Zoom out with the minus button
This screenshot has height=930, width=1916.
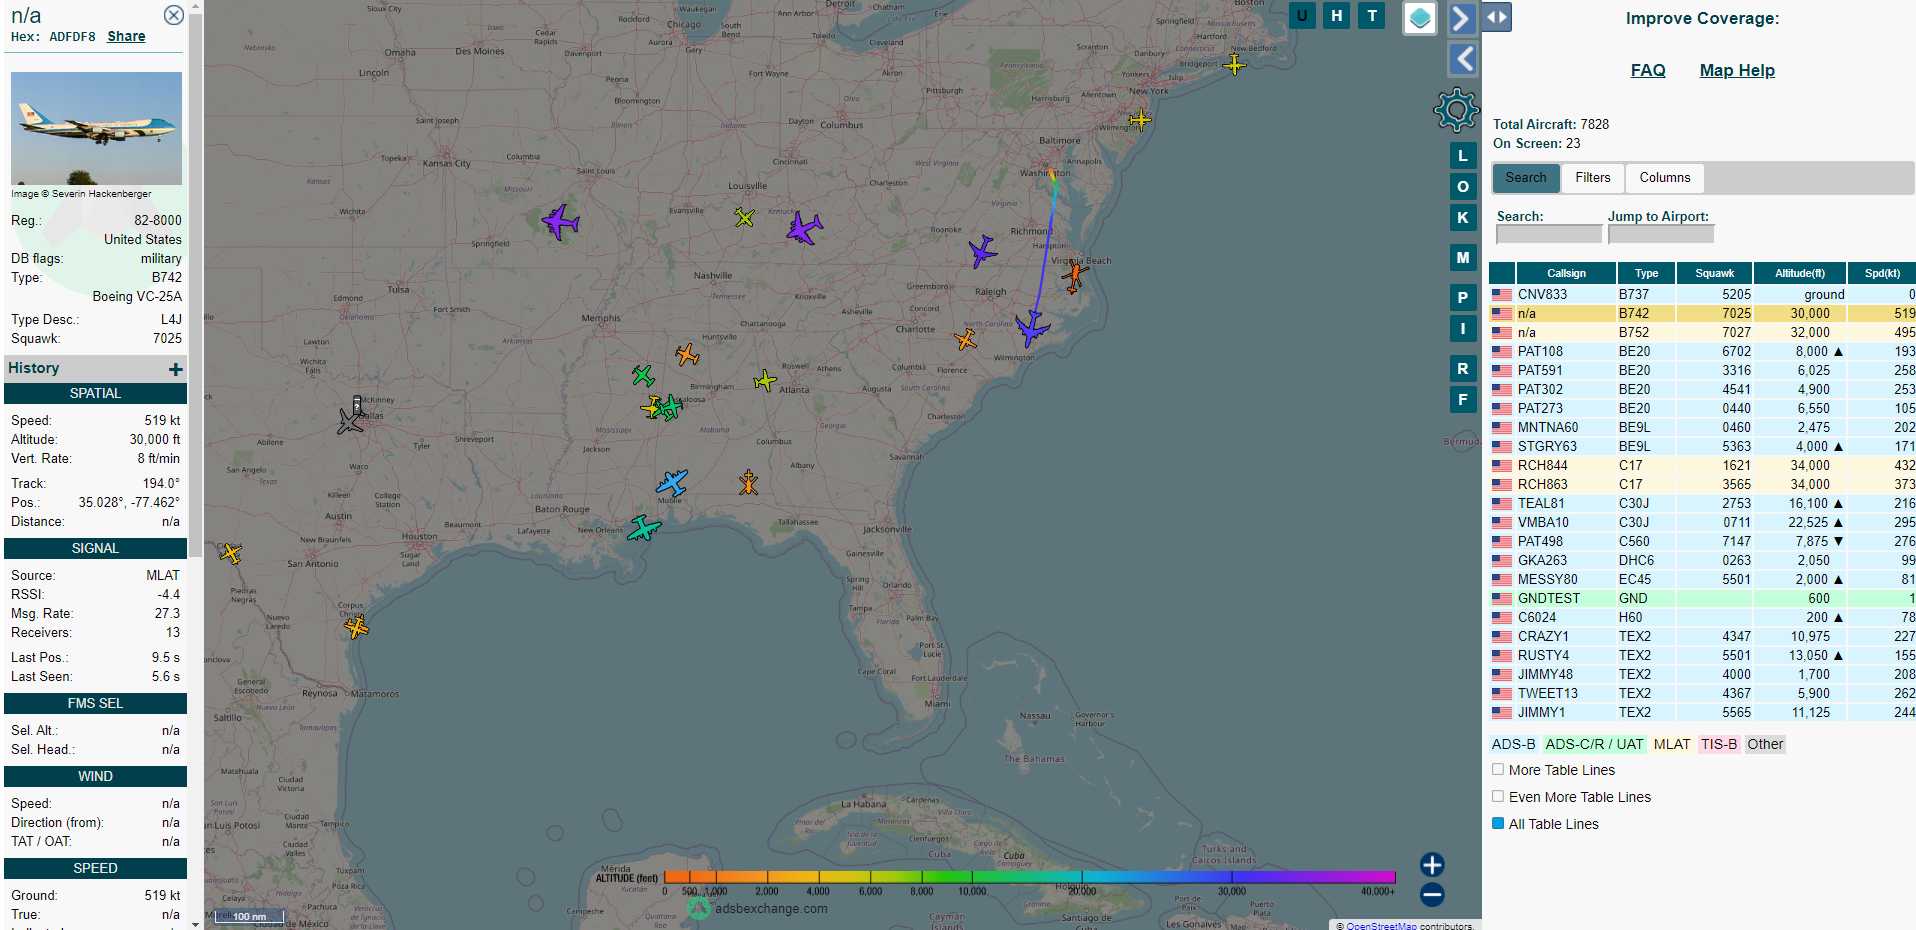(x=1432, y=895)
